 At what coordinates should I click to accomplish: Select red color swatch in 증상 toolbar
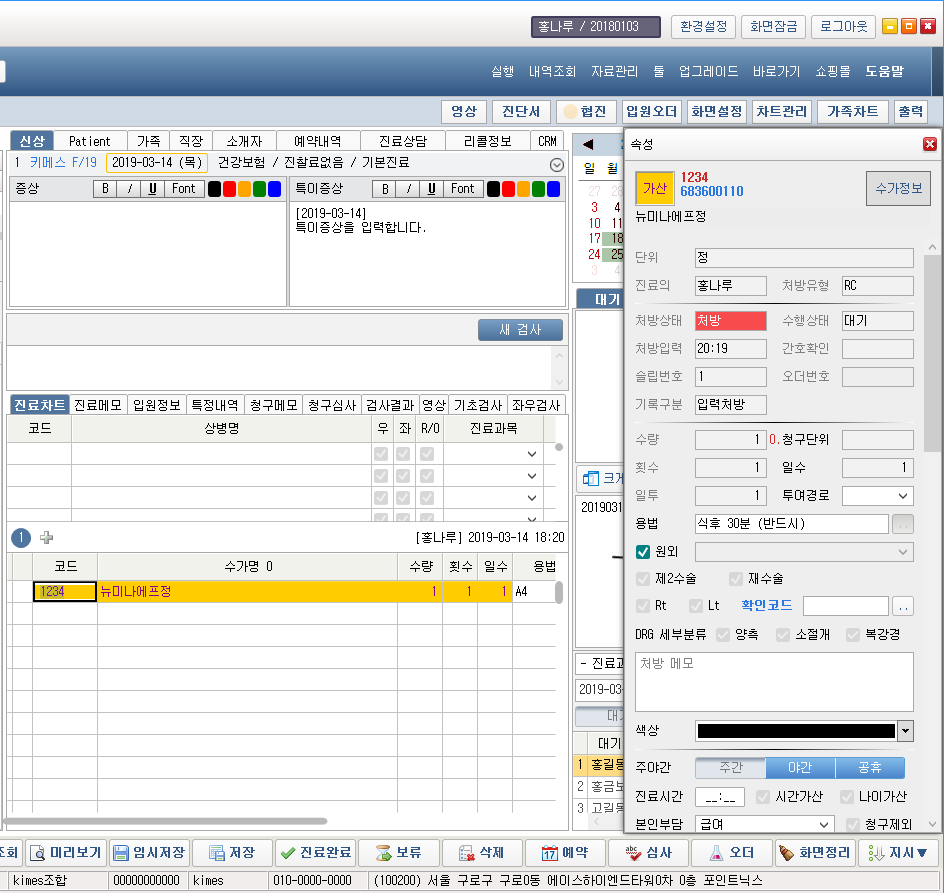(x=229, y=189)
